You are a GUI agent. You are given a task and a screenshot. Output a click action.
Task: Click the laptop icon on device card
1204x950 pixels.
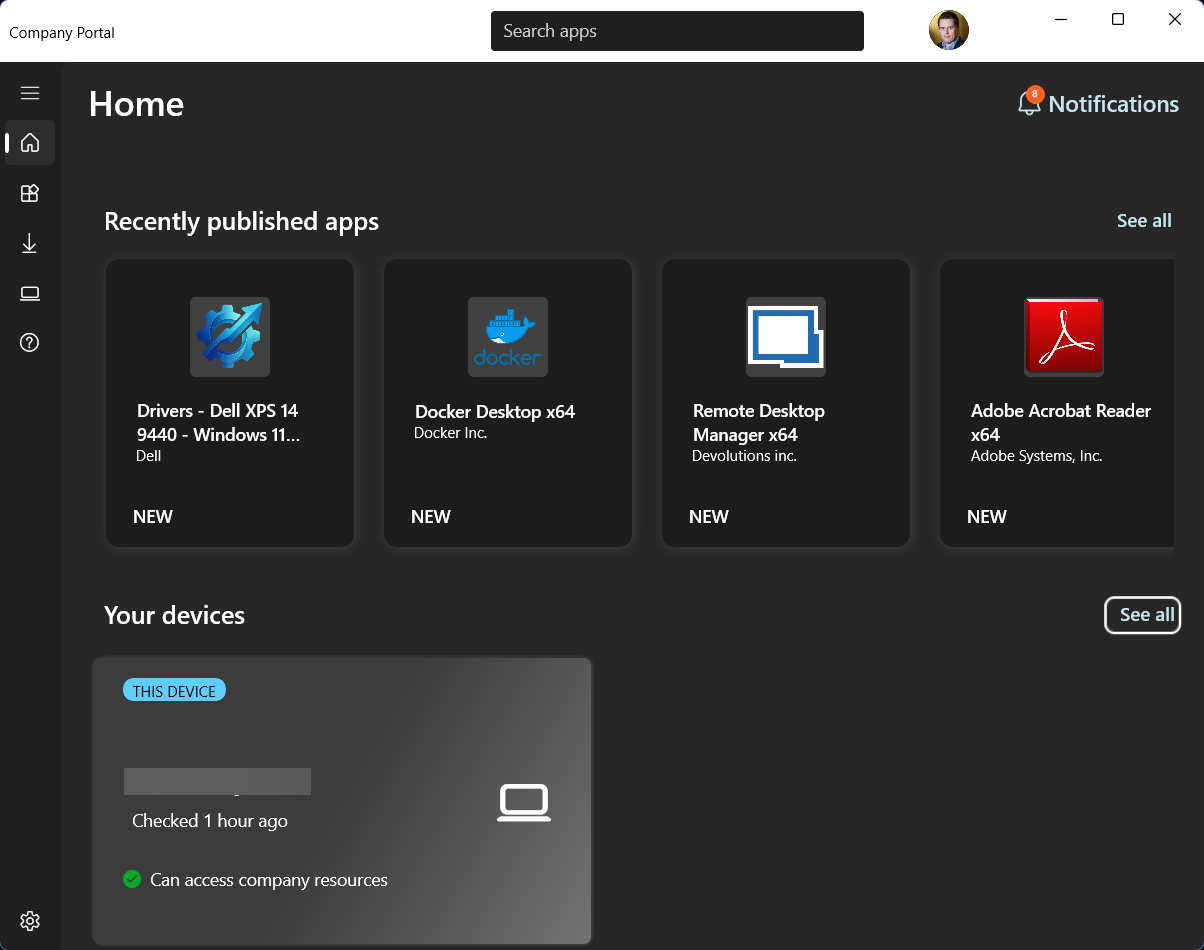pos(524,803)
